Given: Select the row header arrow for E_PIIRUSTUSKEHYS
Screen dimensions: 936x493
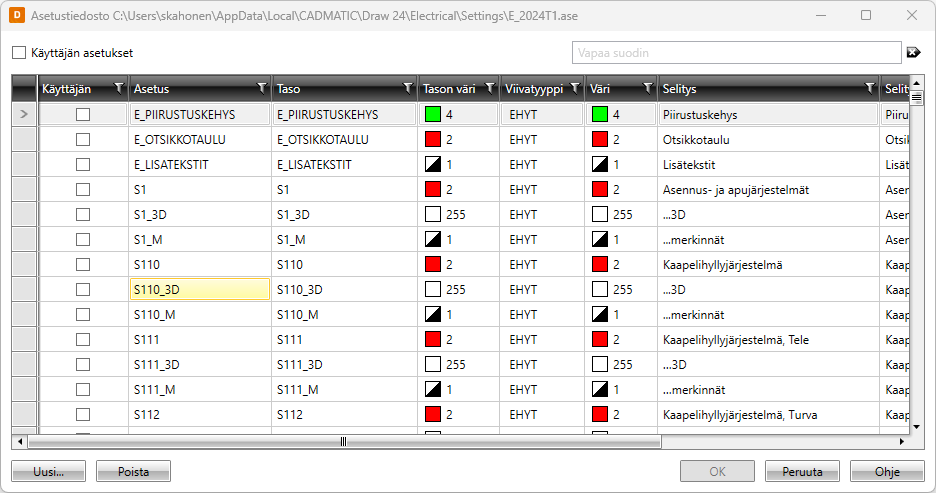Looking at the screenshot, I should [x=24, y=115].
